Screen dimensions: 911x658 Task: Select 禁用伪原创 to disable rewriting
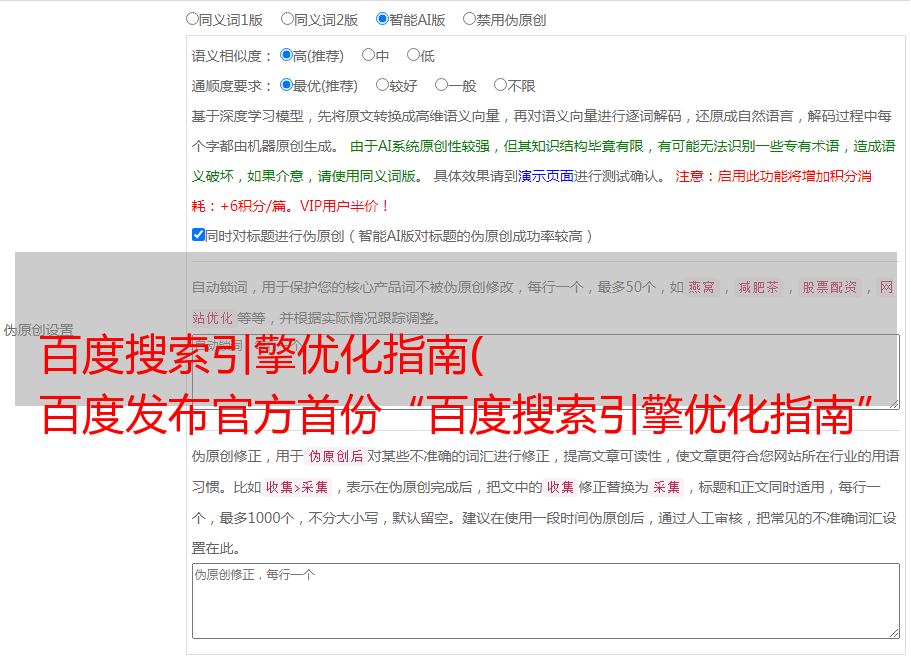(x=469, y=19)
